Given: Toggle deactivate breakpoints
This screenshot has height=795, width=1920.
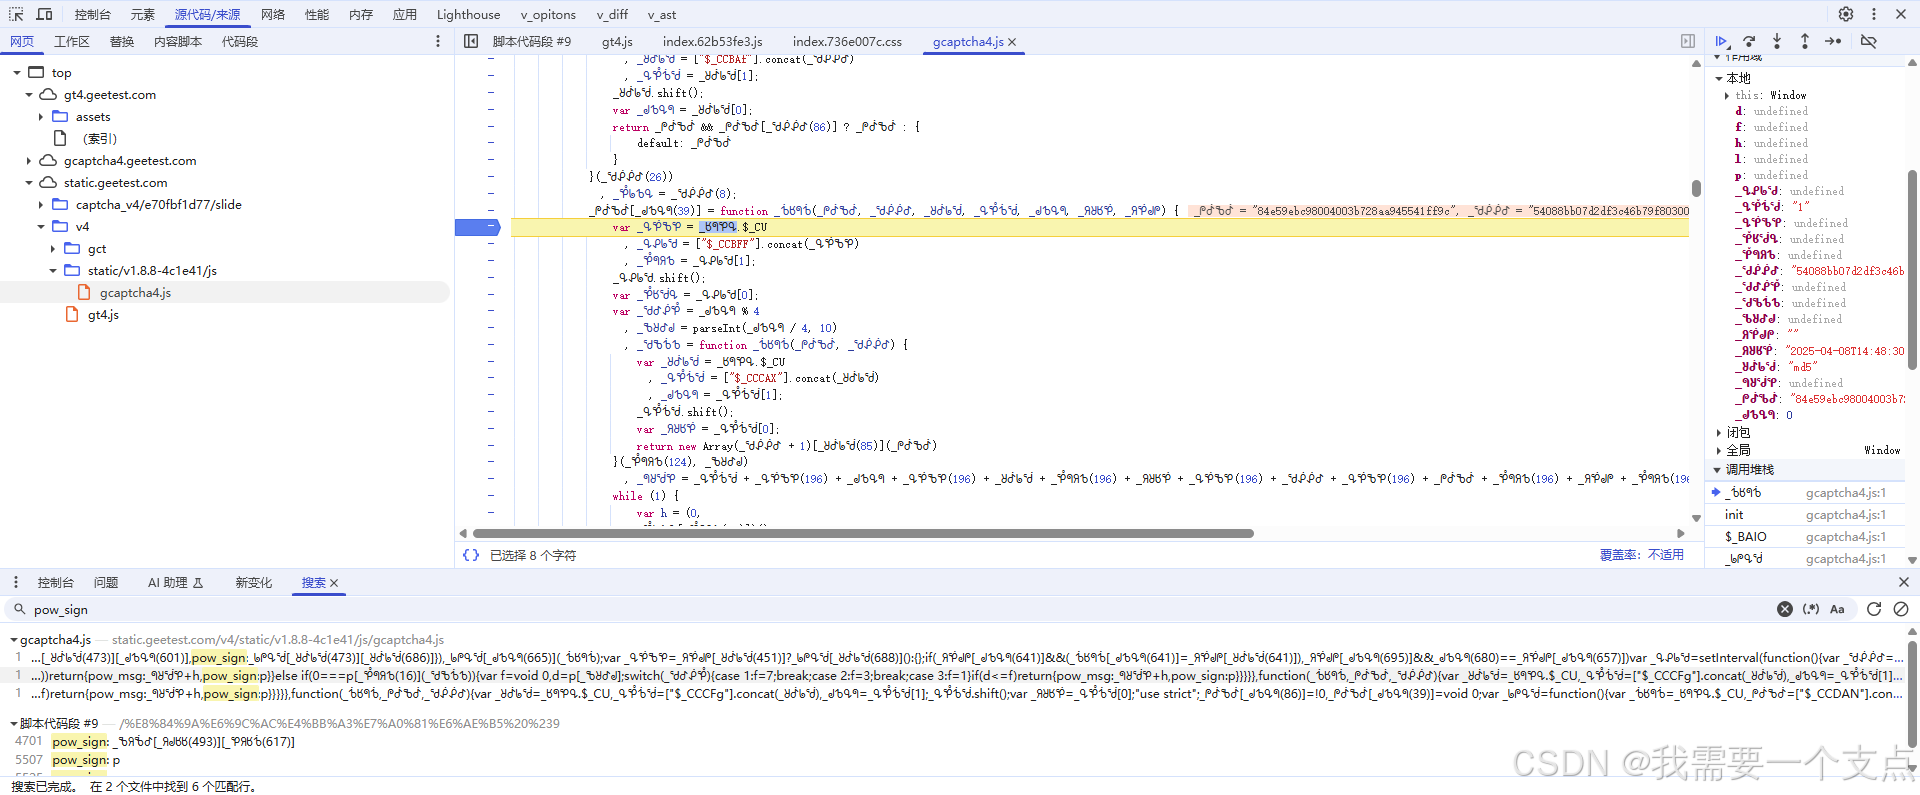Looking at the screenshot, I should pyautogui.click(x=1868, y=41).
